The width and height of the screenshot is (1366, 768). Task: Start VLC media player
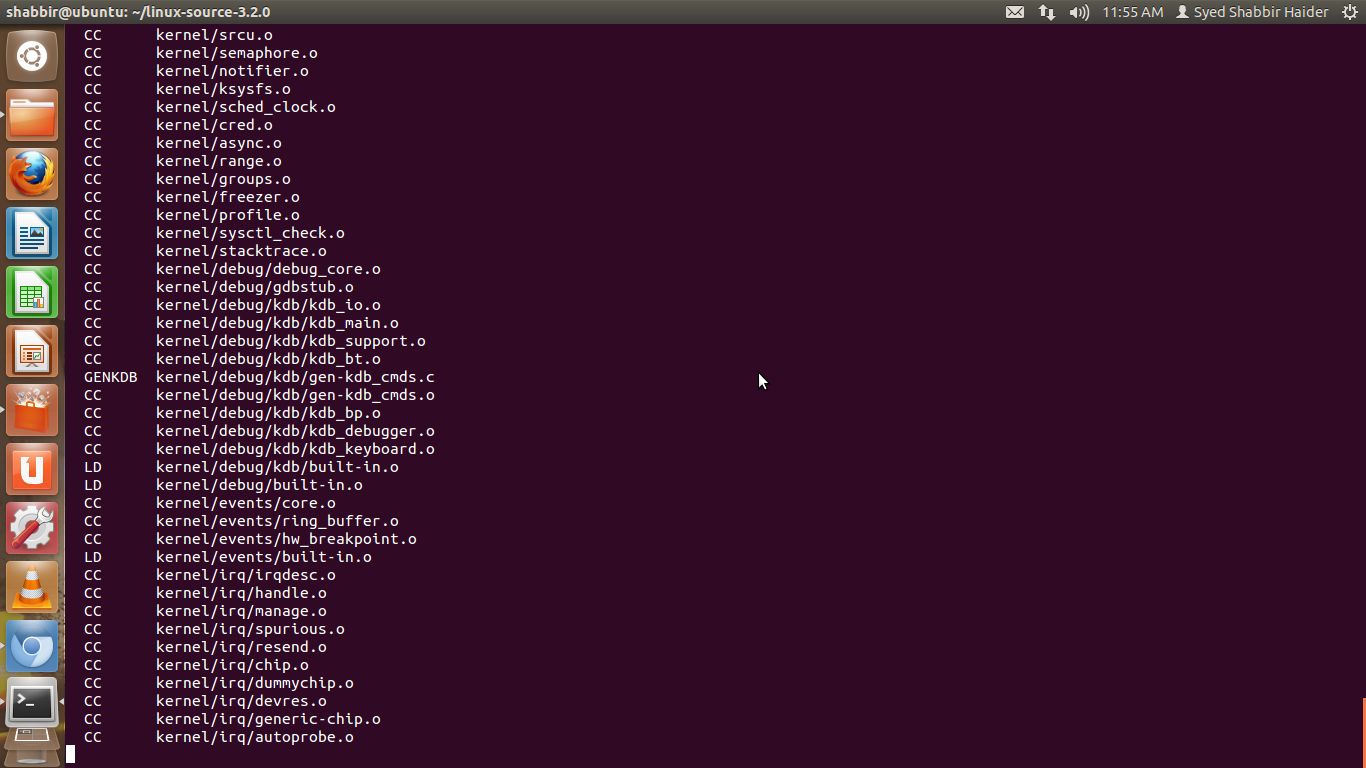coord(32,588)
